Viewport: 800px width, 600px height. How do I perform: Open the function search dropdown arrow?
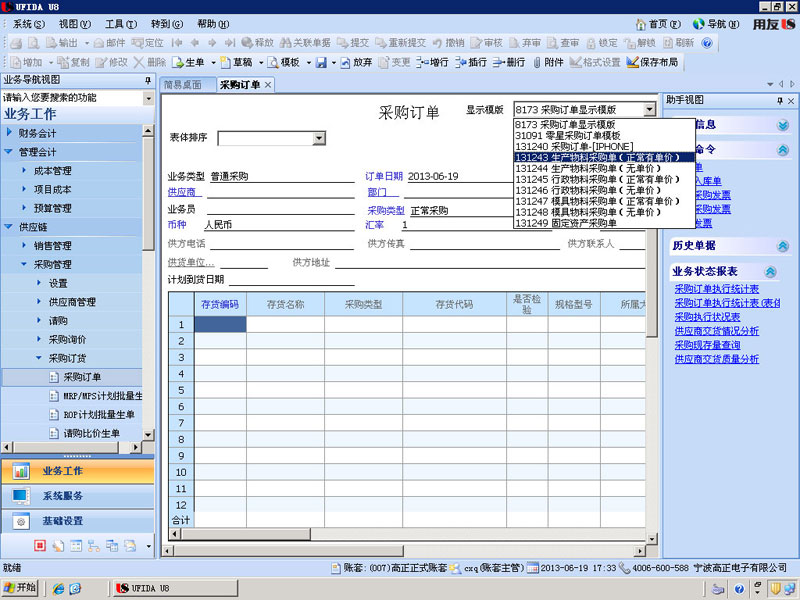(148, 98)
